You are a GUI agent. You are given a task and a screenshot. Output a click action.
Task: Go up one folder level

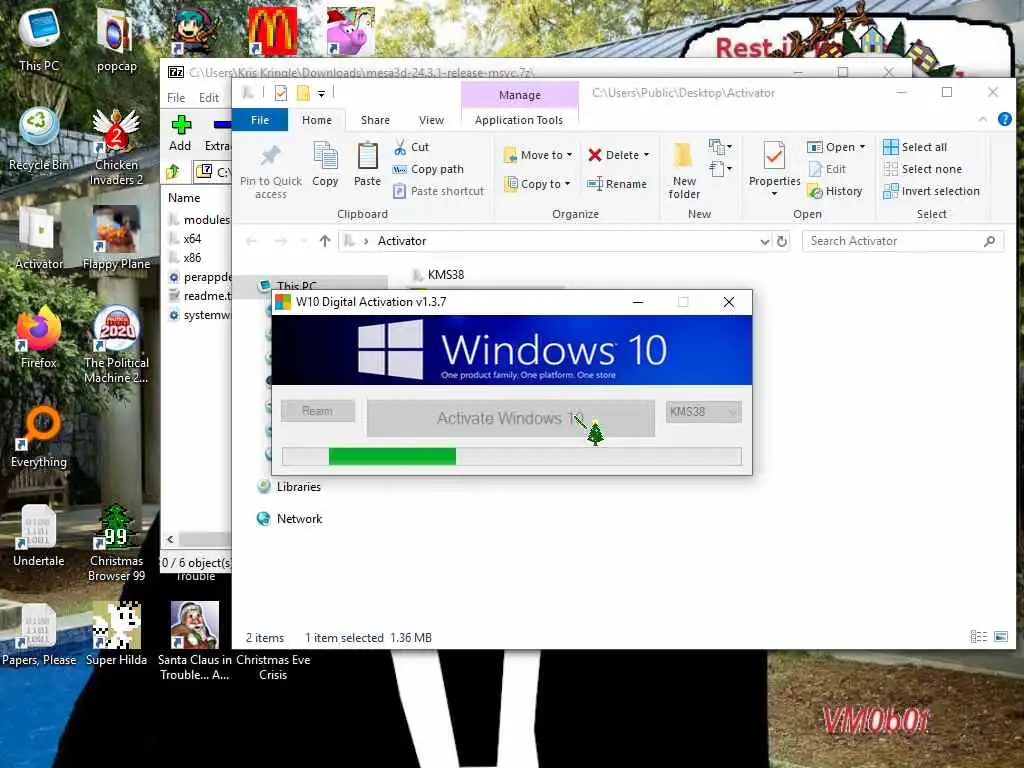pos(325,241)
